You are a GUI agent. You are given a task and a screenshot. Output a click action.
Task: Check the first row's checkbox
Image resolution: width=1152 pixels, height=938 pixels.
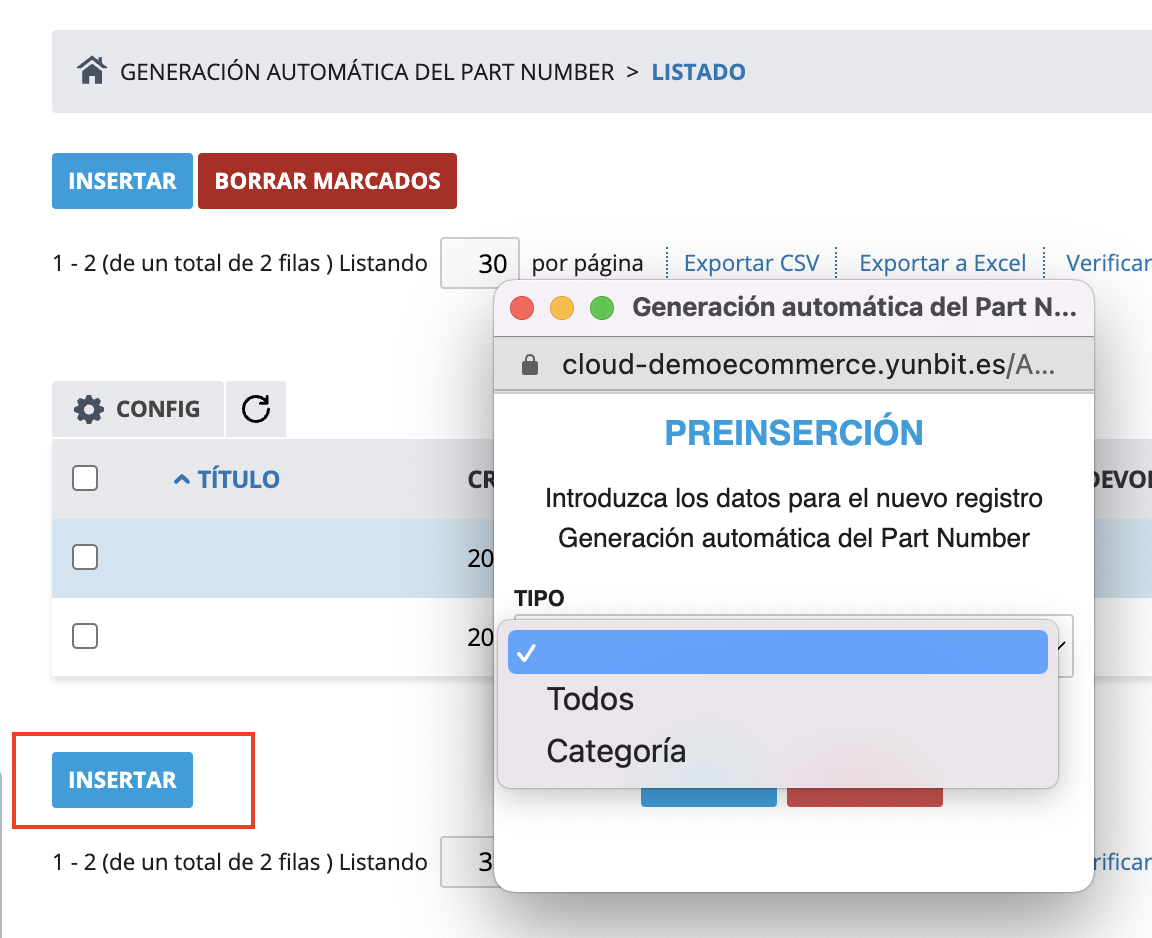point(85,557)
